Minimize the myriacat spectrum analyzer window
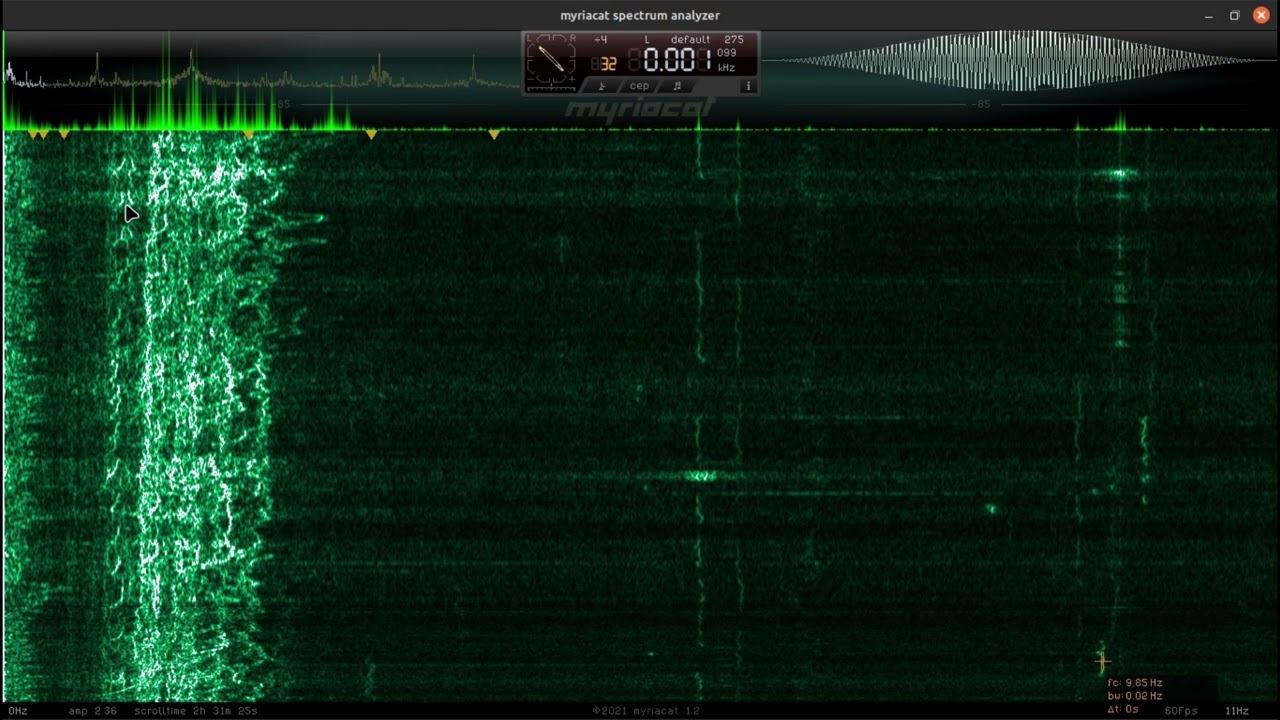1280x720 pixels. [1208, 15]
